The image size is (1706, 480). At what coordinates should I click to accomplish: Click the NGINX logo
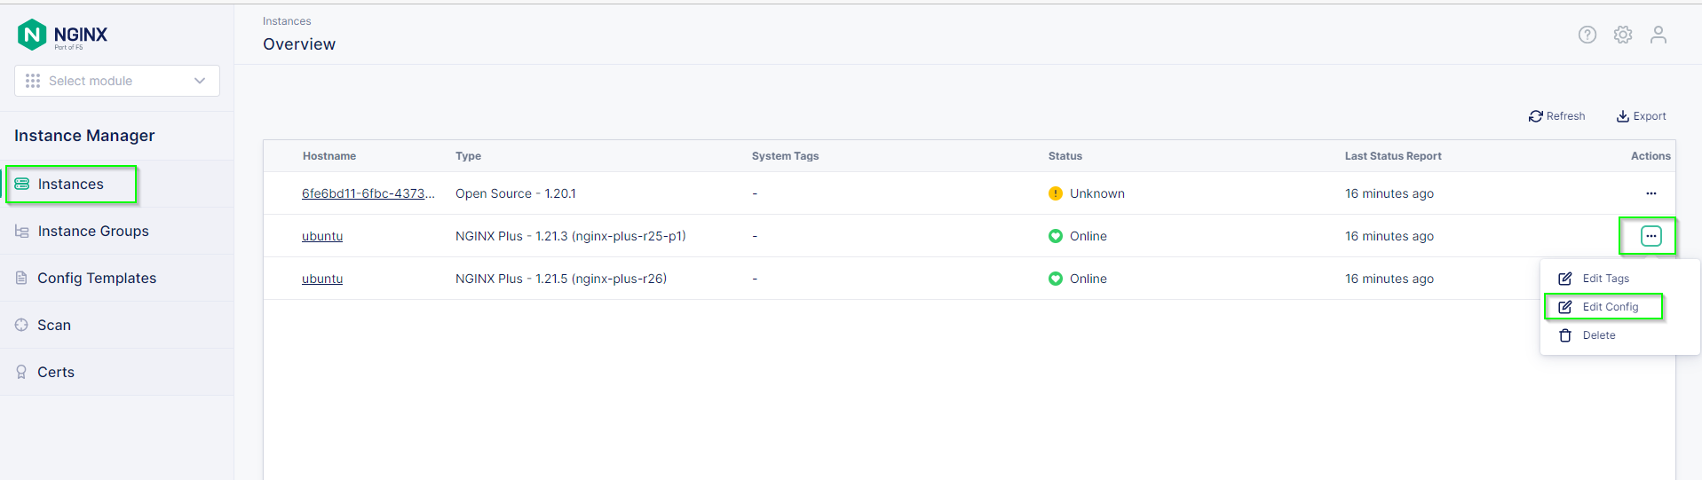point(62,35)
